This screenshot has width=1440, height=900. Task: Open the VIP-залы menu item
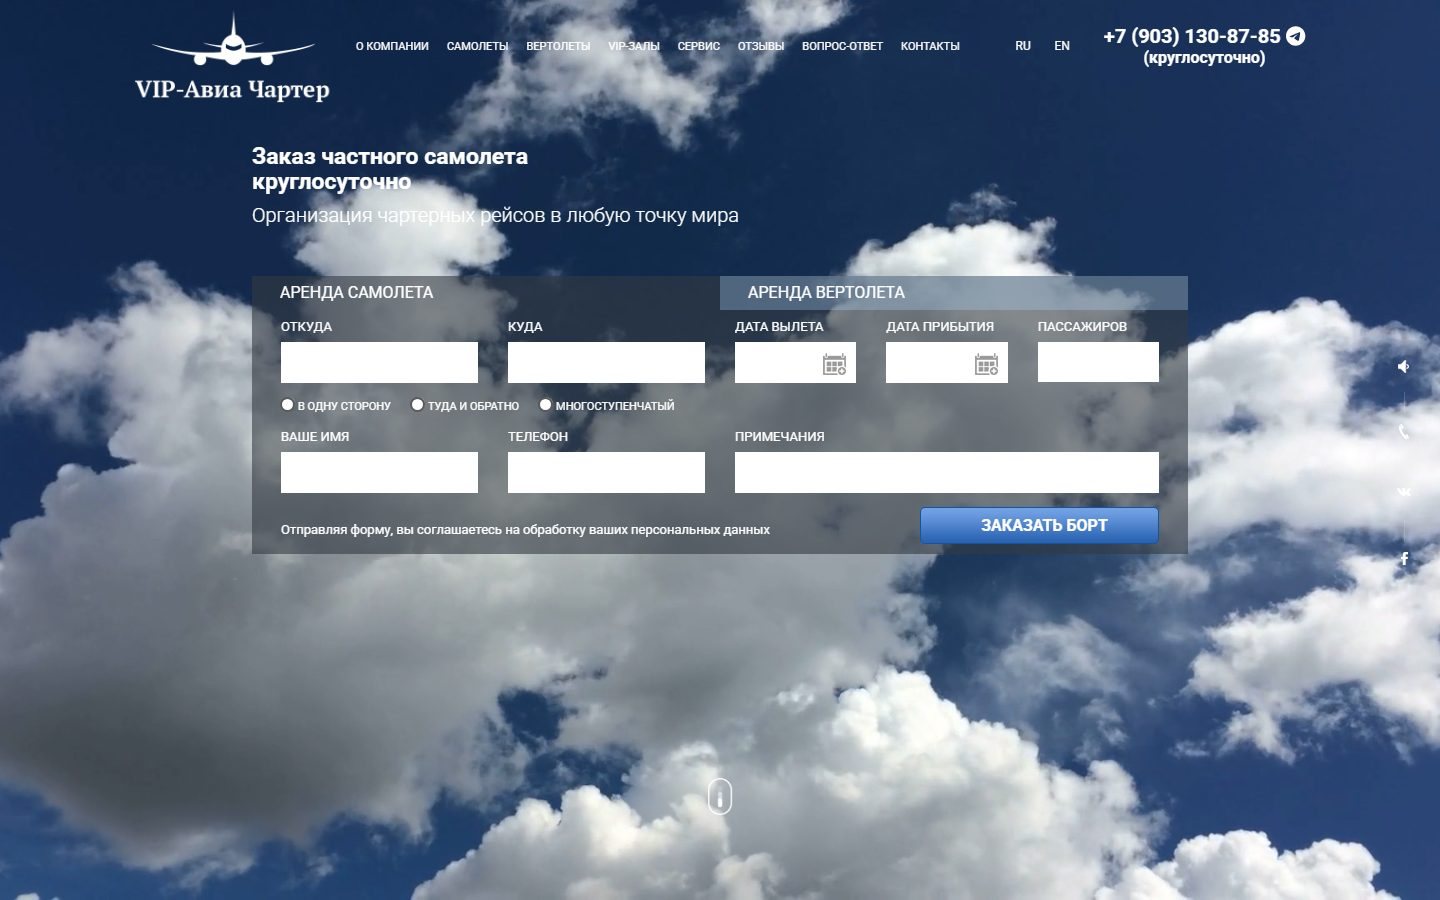634,46
